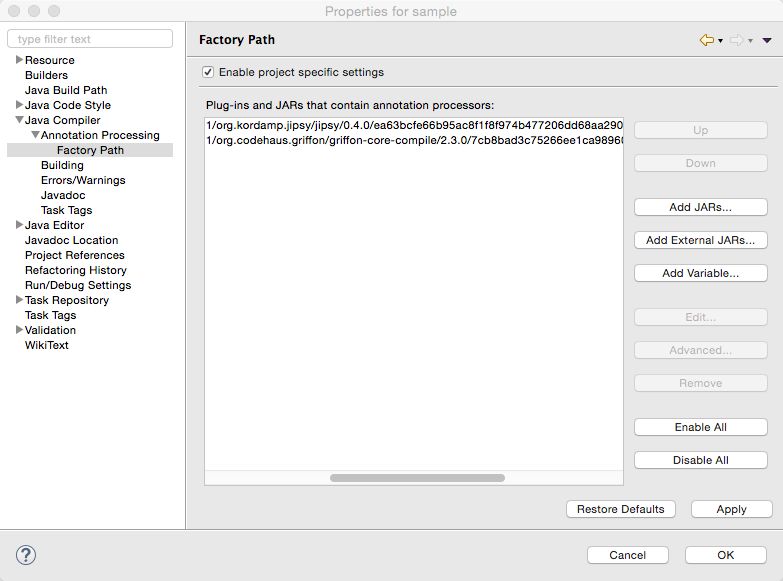This screenshot has height=581, width=783.
Task: Open Errors/Warnings settings page
Action: [x=83, y=180]
